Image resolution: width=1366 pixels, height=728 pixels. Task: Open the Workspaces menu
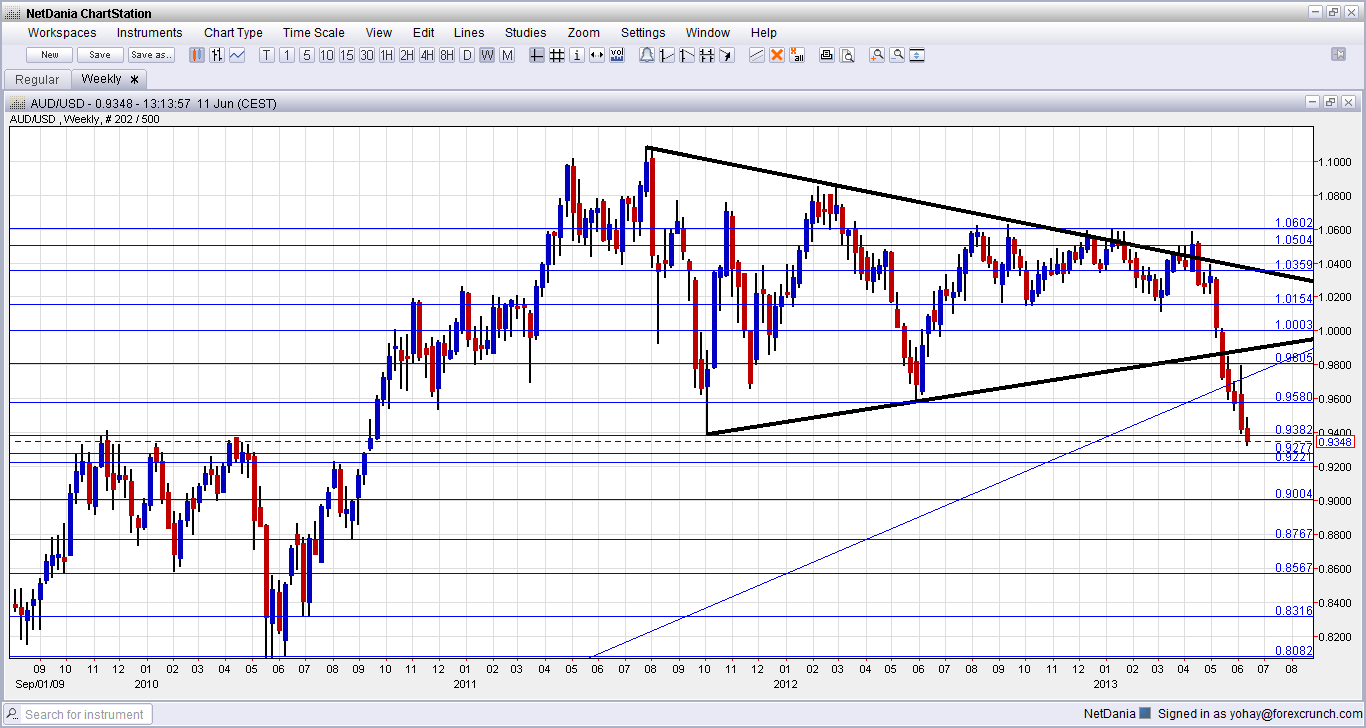tap(62, 33)
